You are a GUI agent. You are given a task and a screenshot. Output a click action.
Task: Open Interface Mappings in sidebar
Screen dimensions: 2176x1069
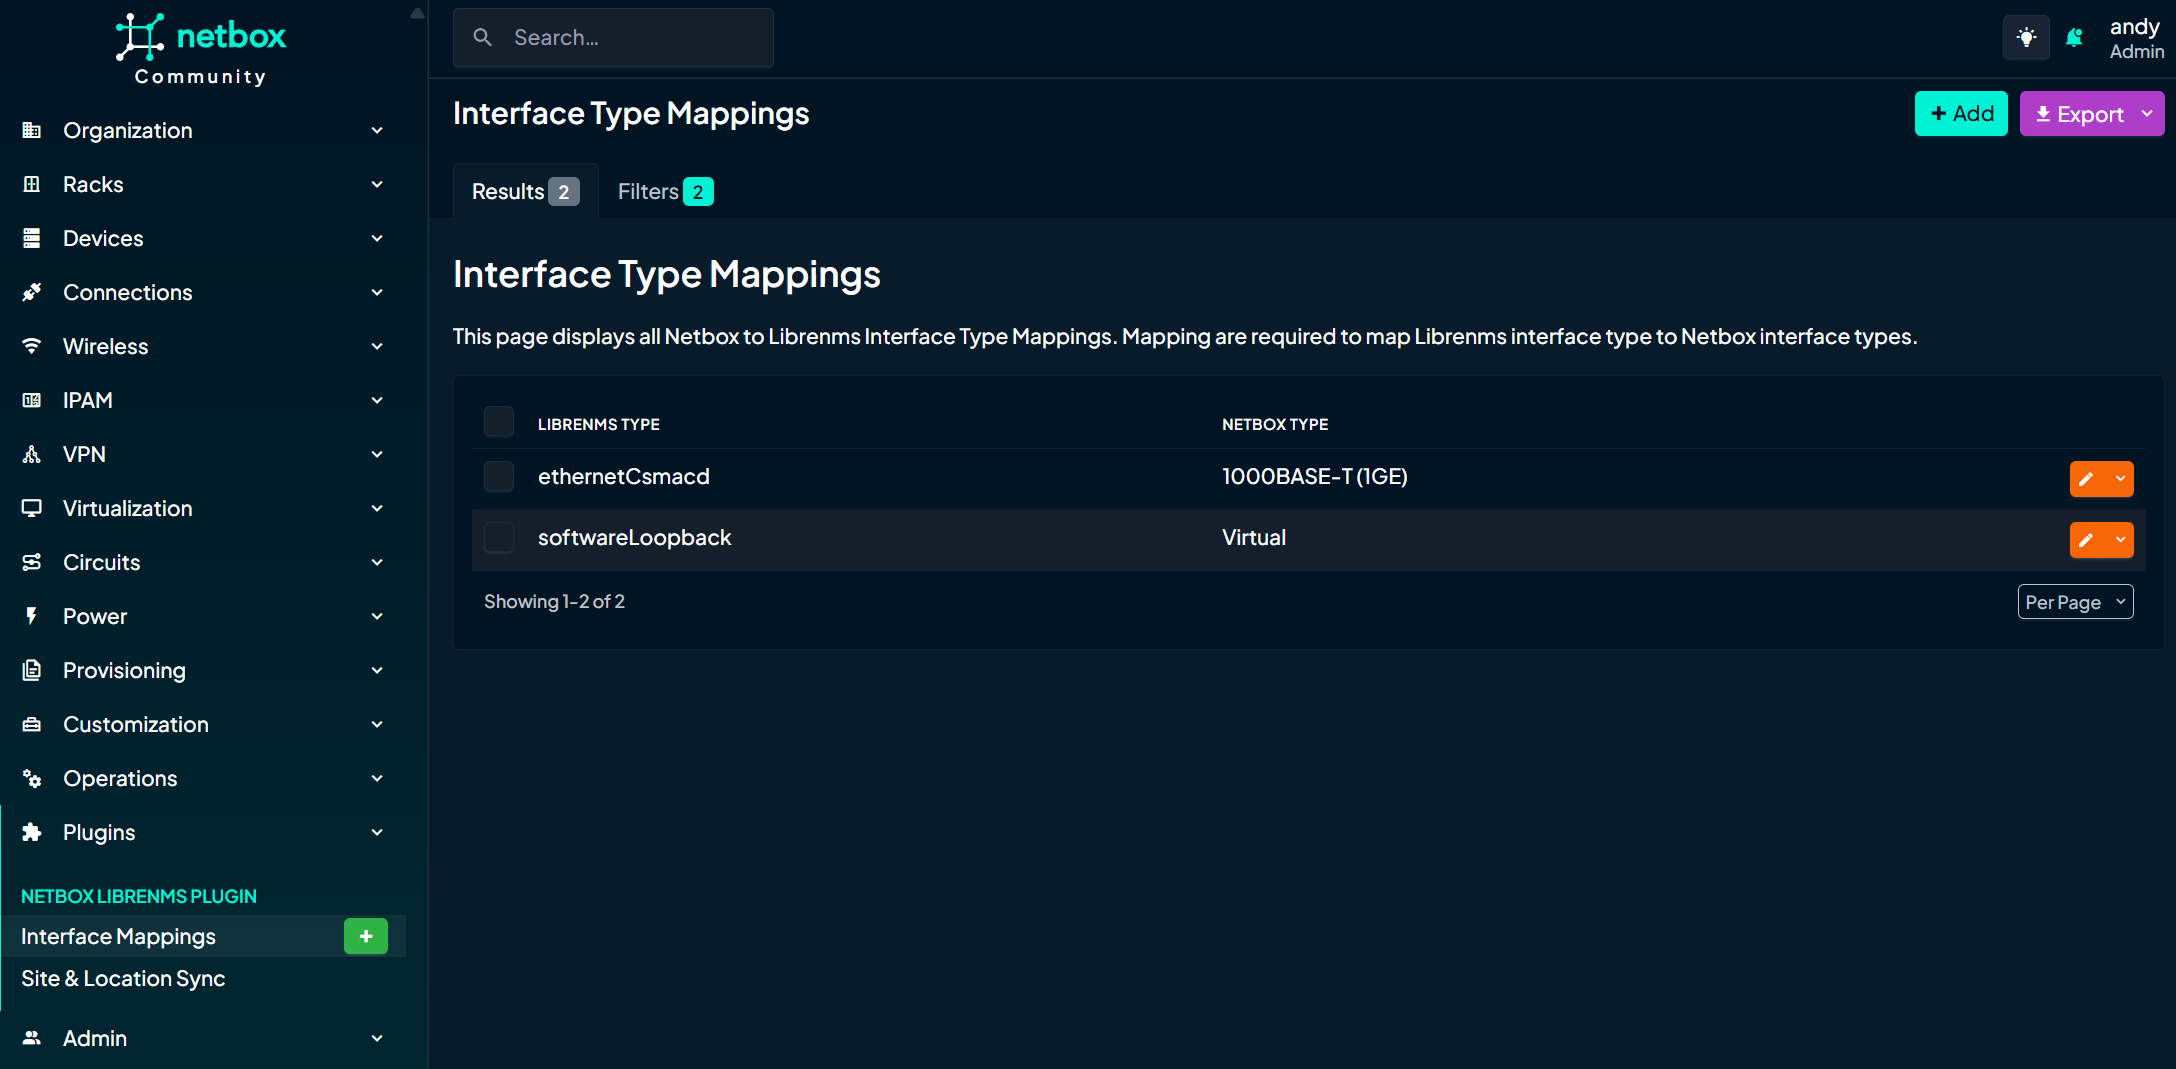[118, 936]
